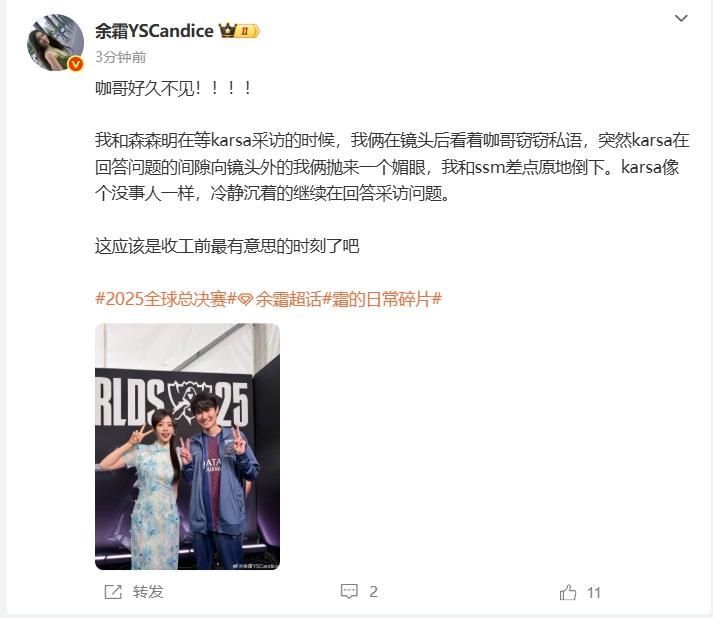The width and height of the screenshot is (713, 618).
Task: Open the #2025全球总决赛# hashtag
Action: [x=166, y=299]
